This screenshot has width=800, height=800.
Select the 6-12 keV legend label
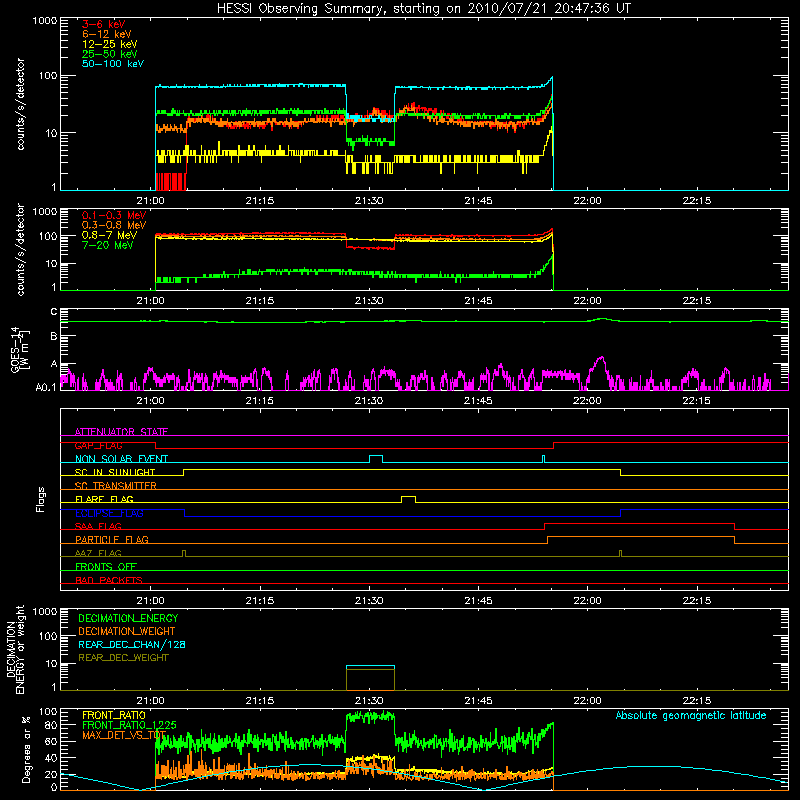pyautogui.click(x=106, y=34)
